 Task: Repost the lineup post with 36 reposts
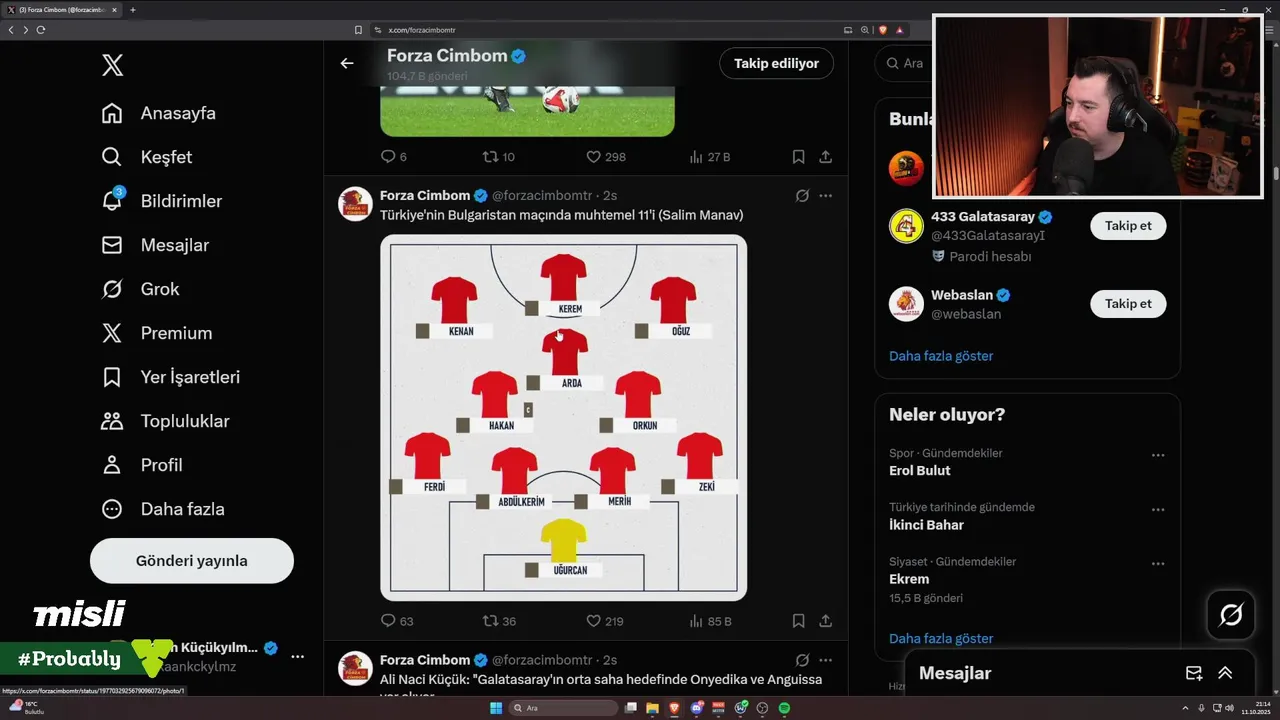(x=499, y=621)
